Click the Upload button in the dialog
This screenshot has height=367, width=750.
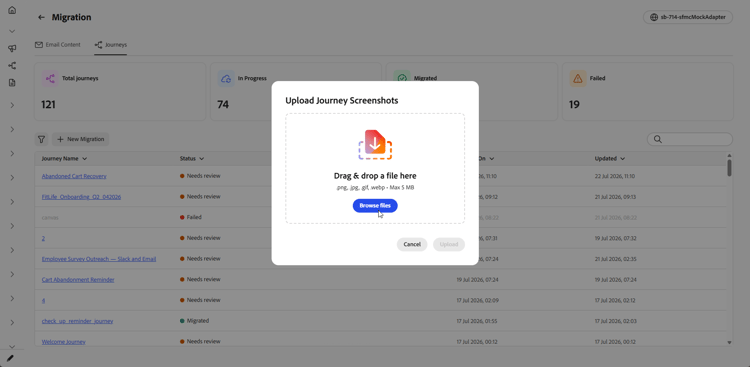click(x=449, y=245)
